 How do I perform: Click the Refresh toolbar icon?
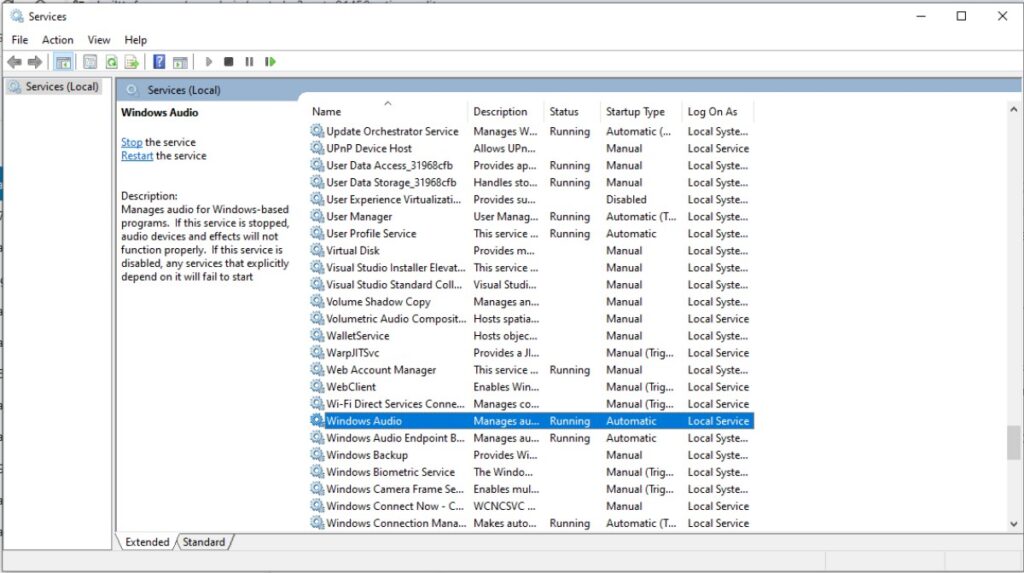[x=112, y=62]
